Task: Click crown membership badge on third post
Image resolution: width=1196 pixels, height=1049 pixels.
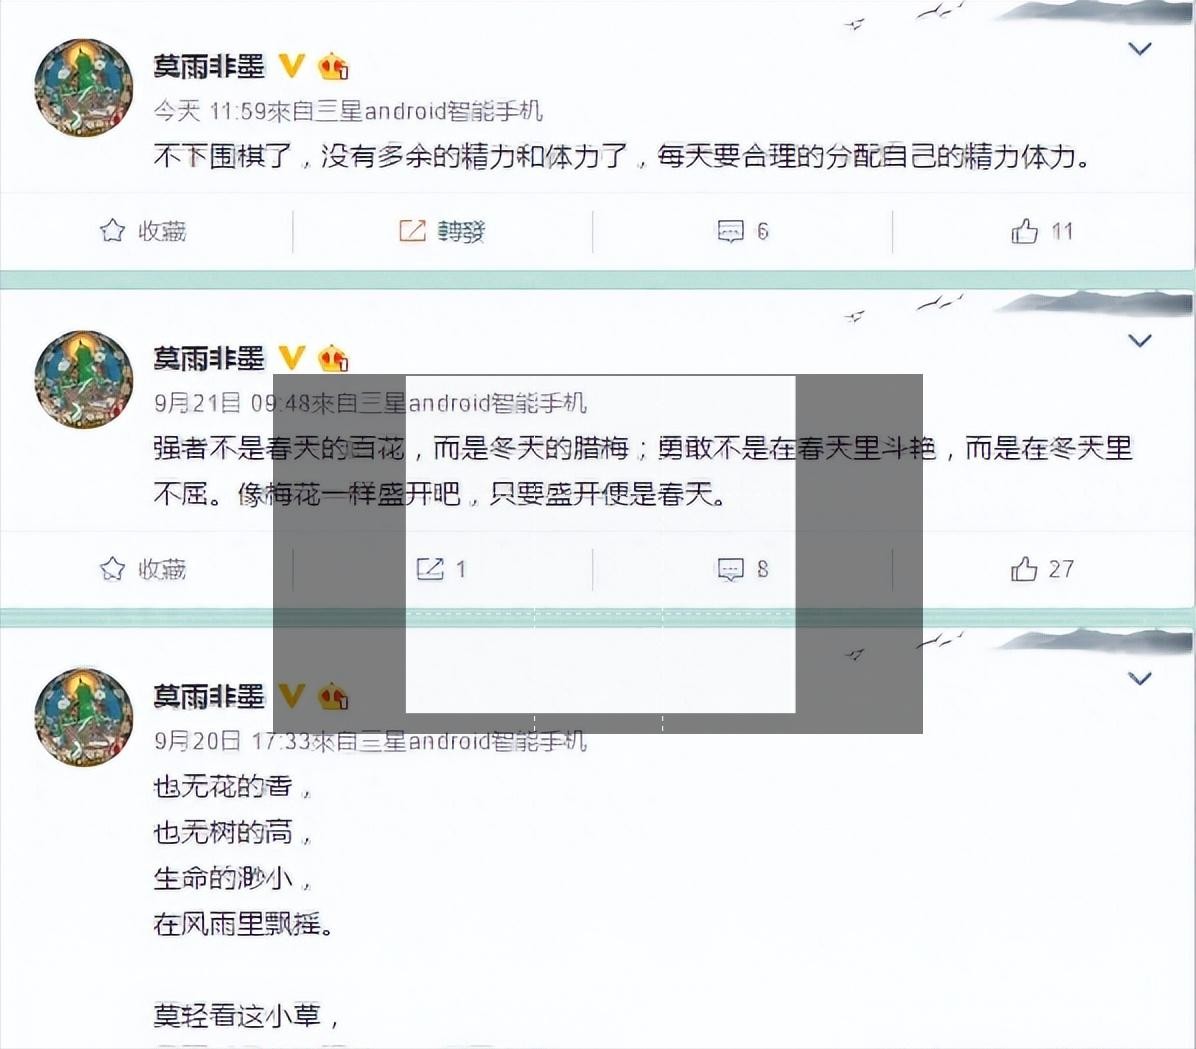Action: click(333, 697)
